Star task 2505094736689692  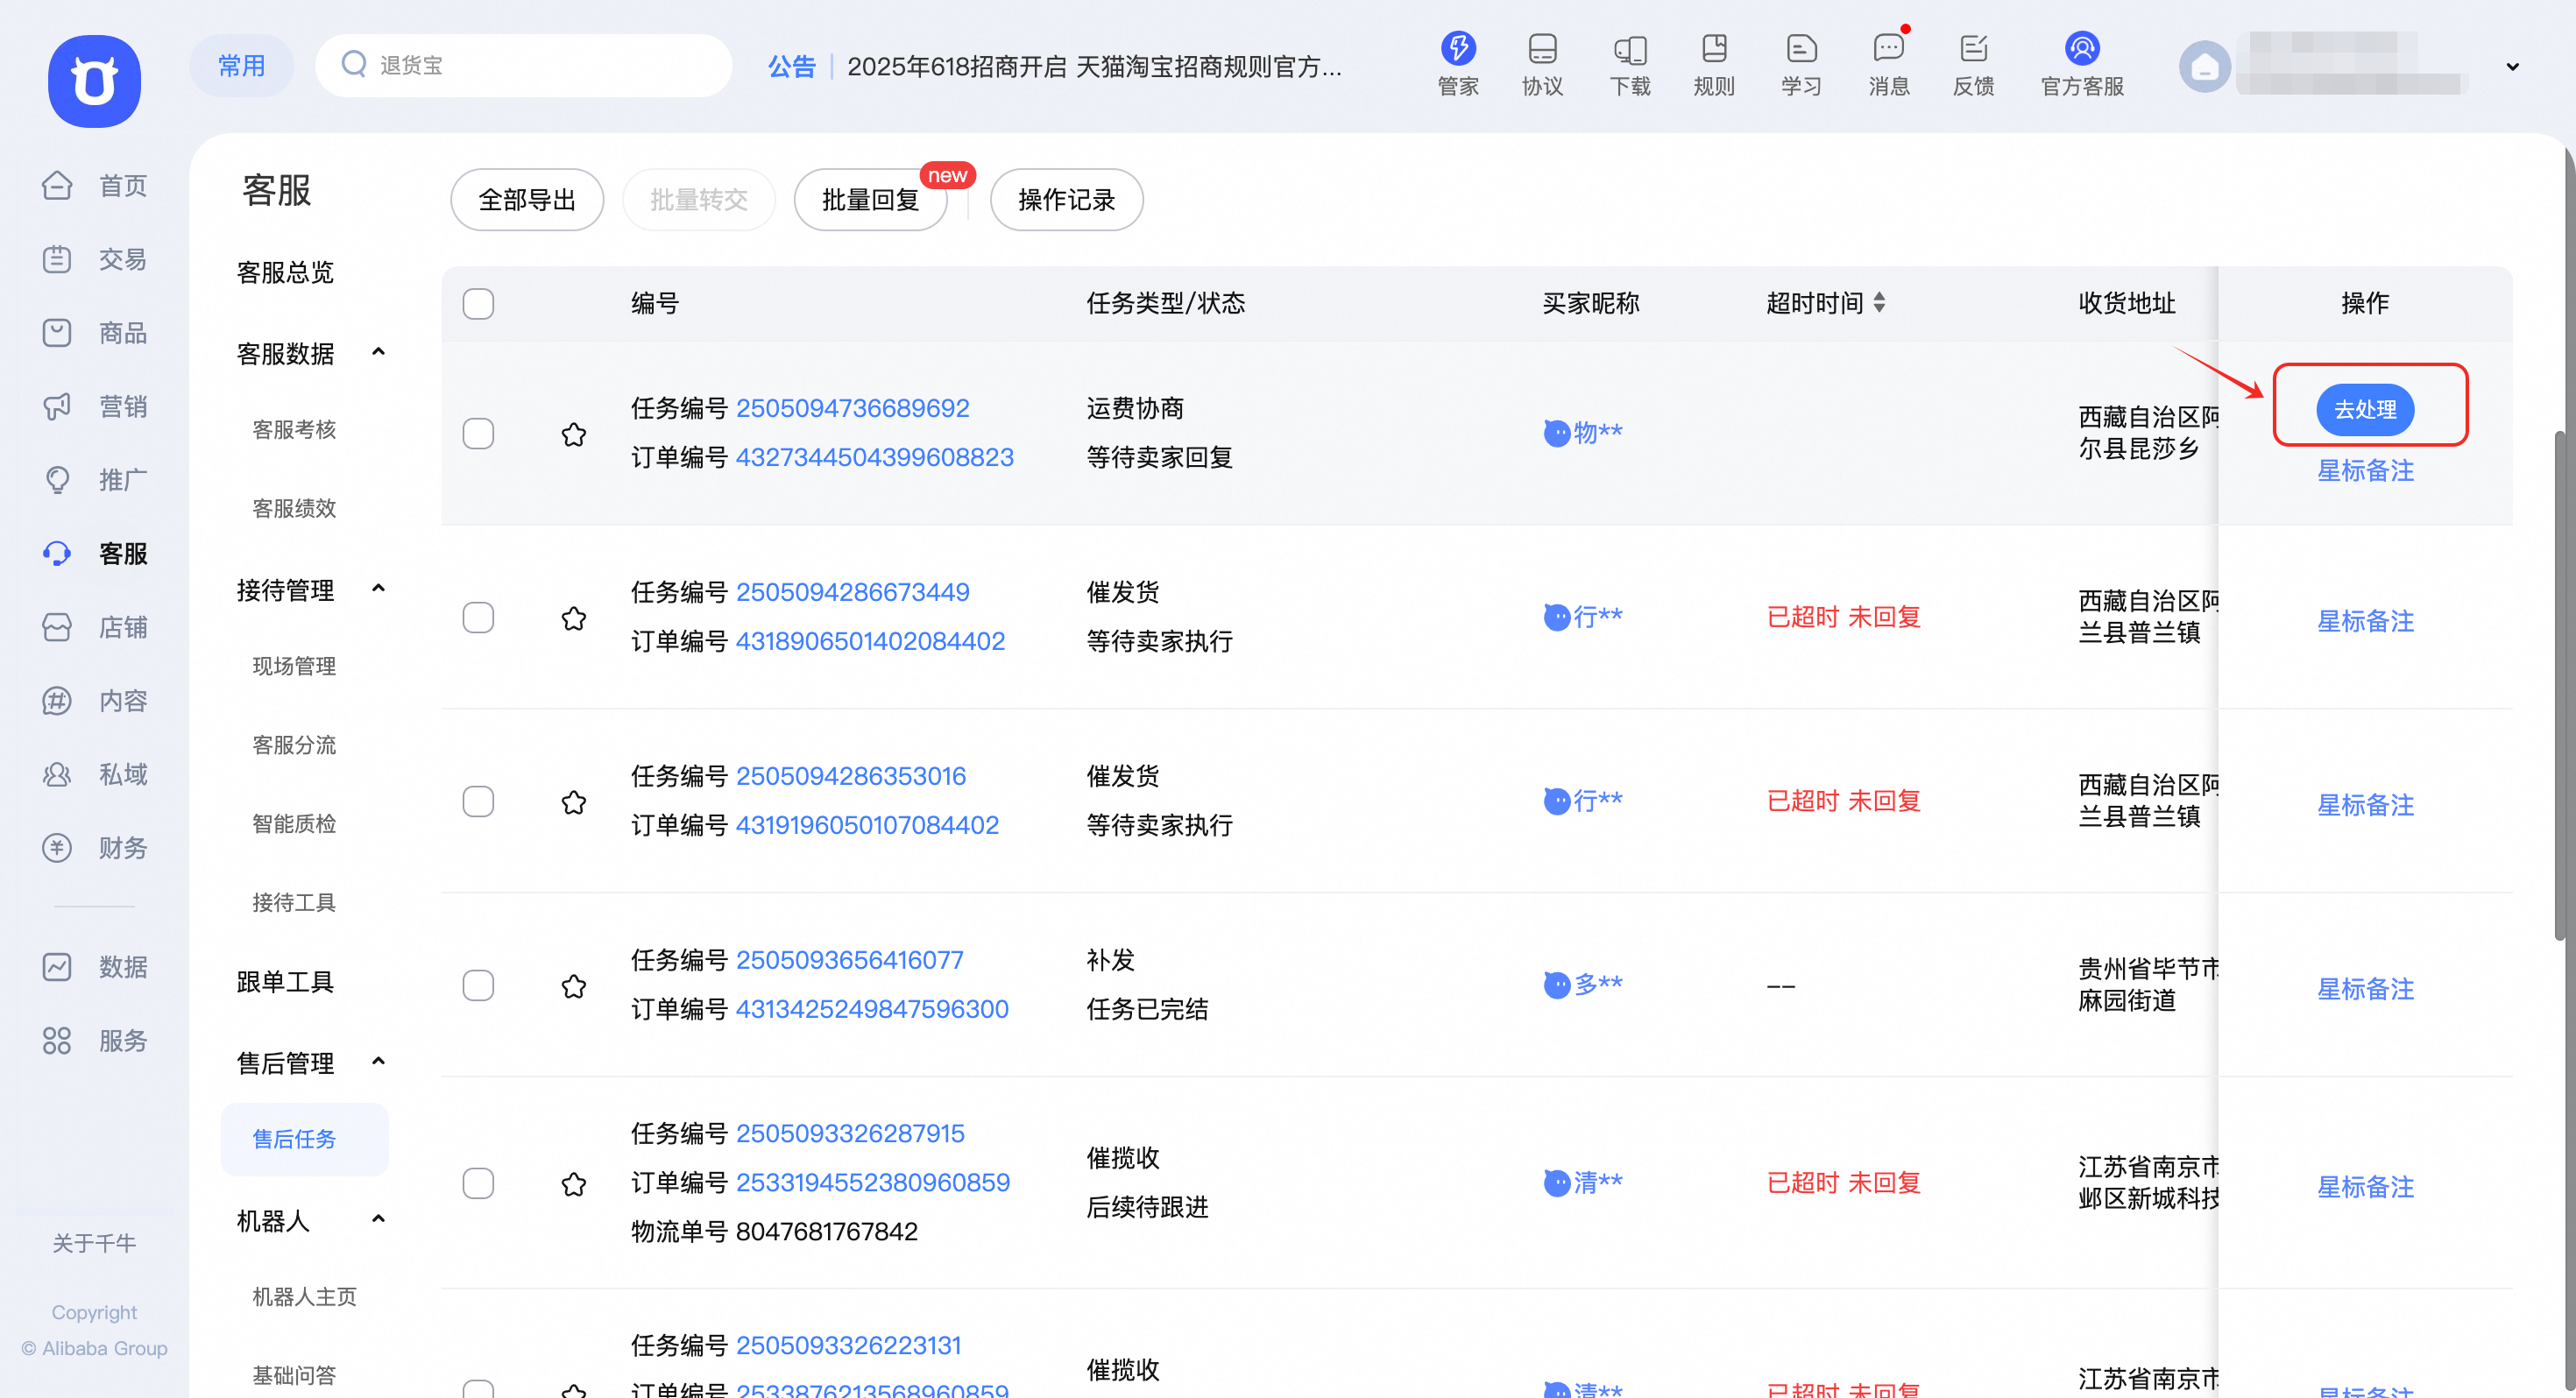coord(574,434)
